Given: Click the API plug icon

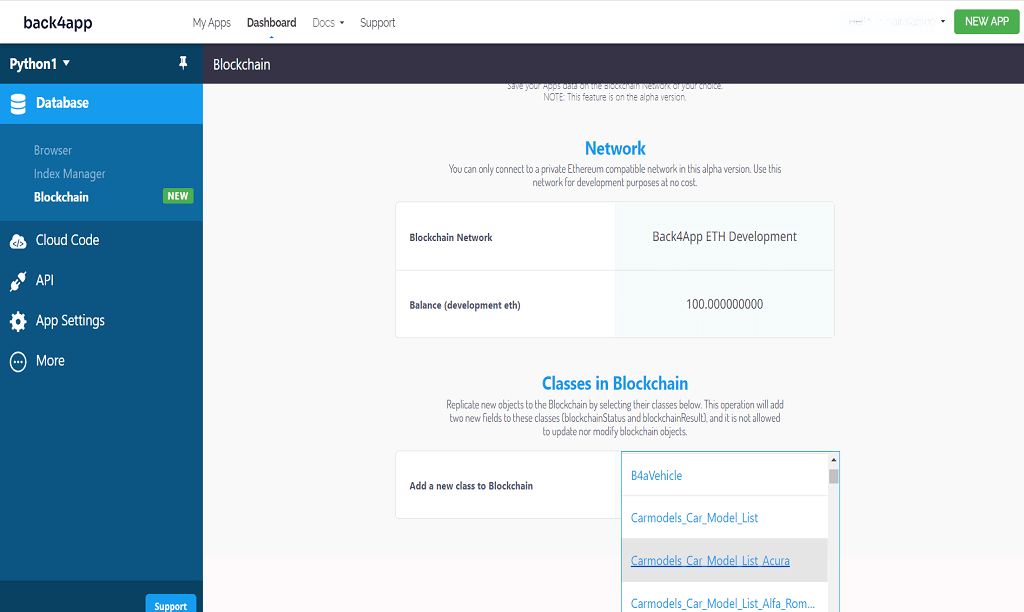Looking at the screenshot, I should 18,281.
